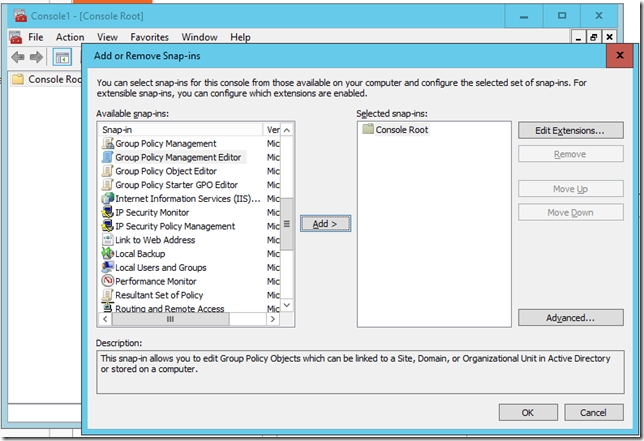
Task: Click the Group Policy Management snap-in icon
Action: tap(108, 143)
